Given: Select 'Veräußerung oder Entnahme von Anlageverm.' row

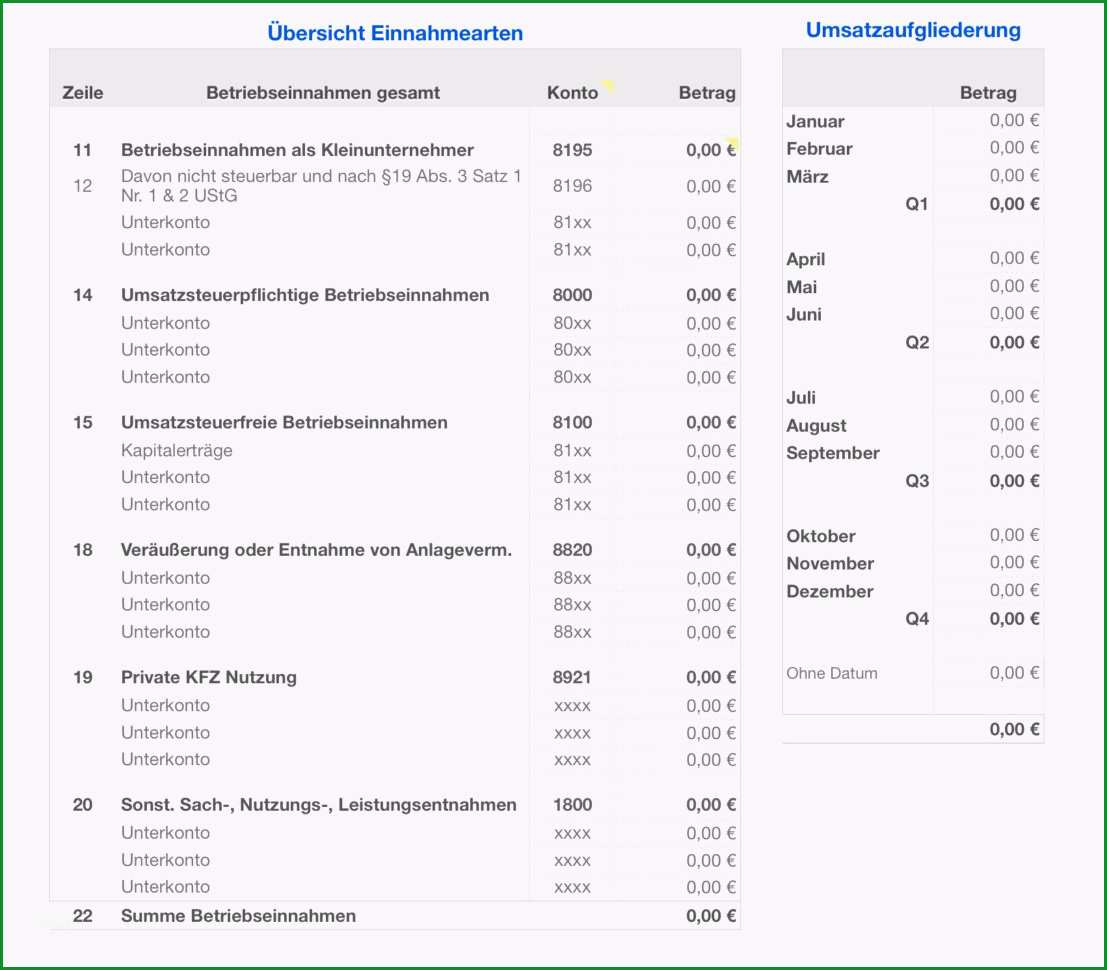Looking at the screenshot, I should coord(395,550).
